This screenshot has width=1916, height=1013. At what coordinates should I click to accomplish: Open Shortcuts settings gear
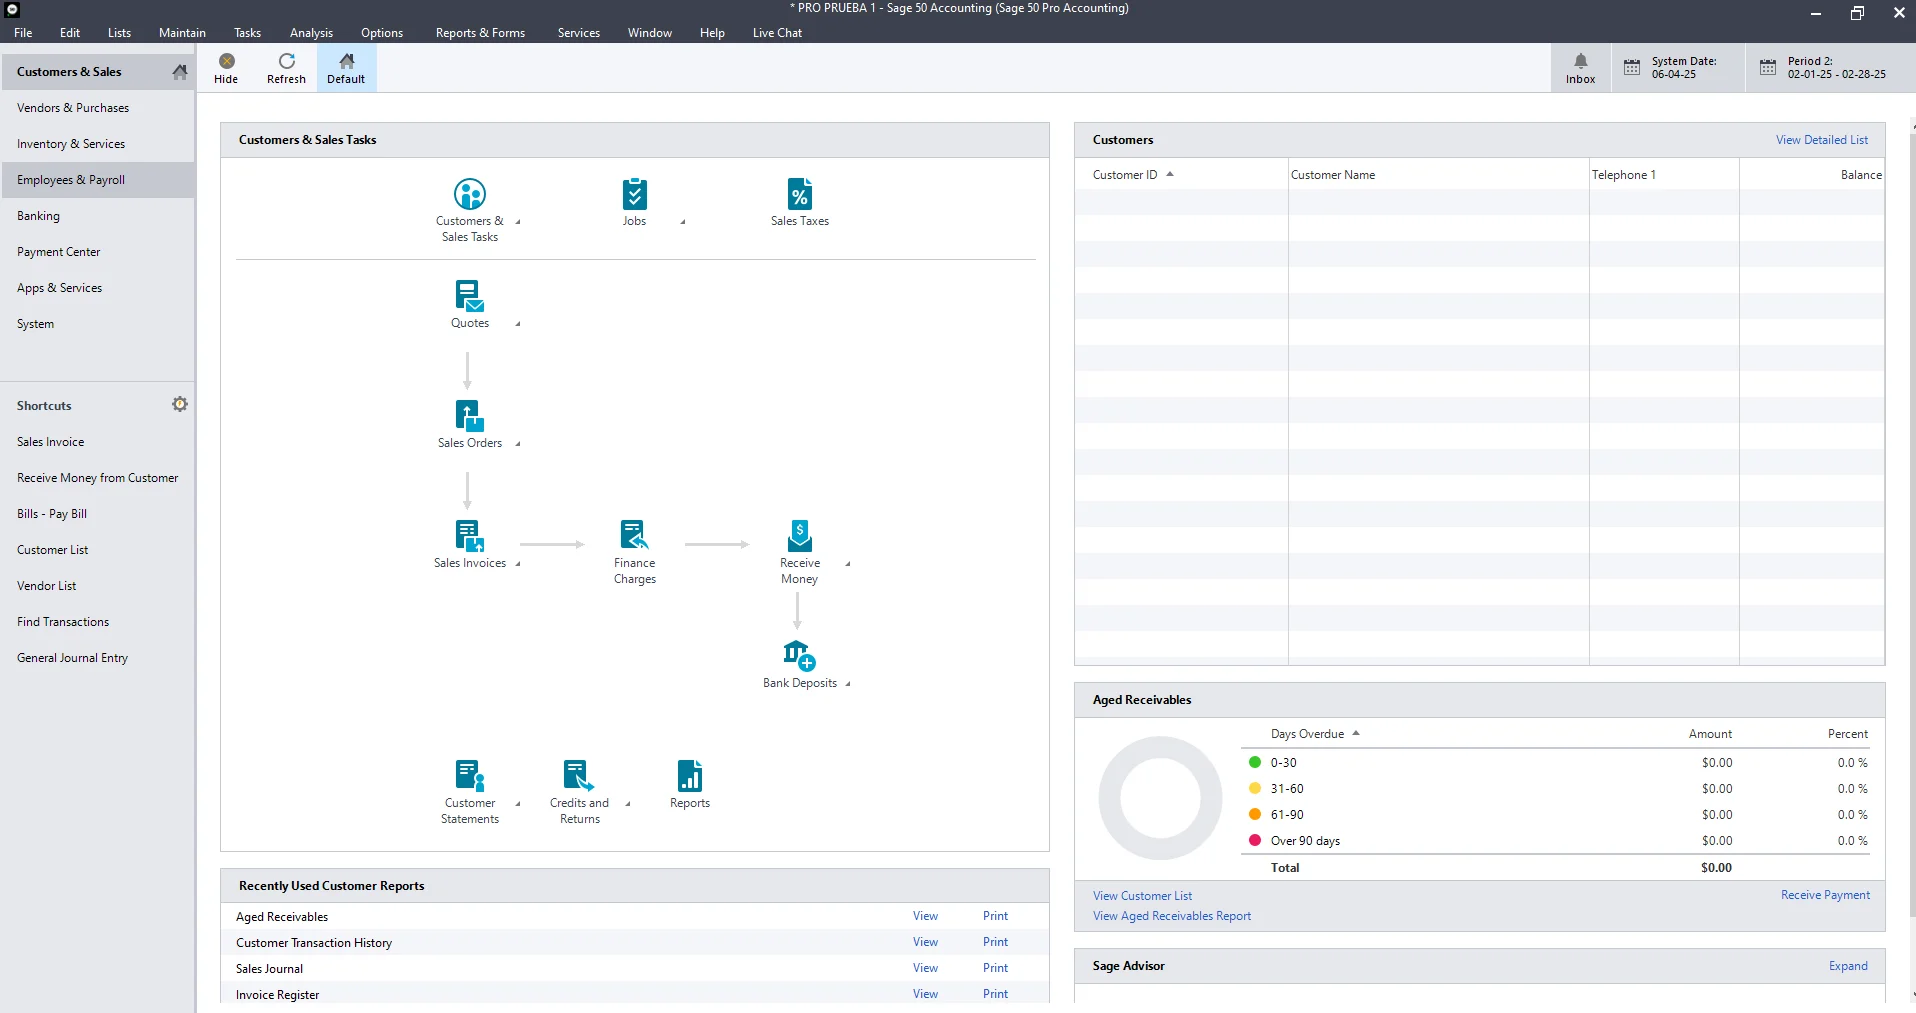180,404
